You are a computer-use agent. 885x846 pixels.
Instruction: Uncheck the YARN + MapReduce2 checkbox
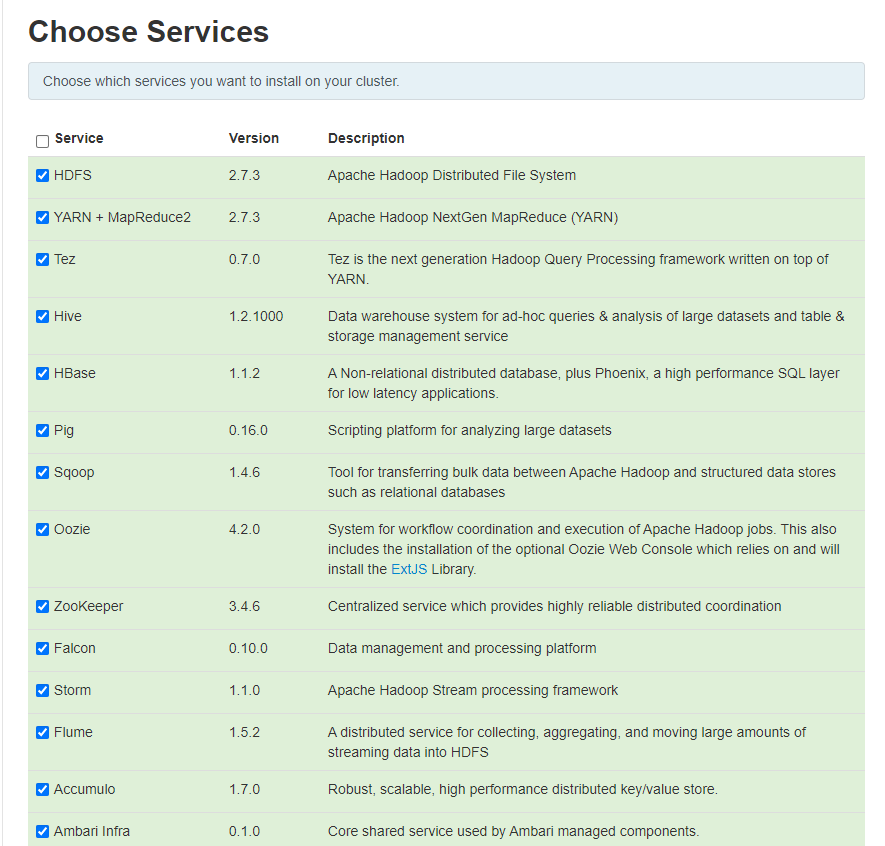pyautogui.click(x=42, y=218)
